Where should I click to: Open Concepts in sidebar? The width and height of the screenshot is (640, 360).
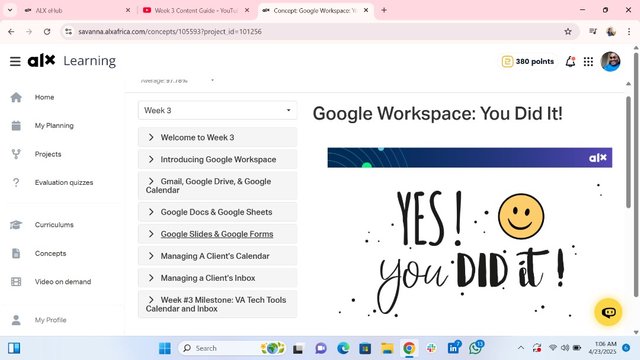tap(50, 253)
